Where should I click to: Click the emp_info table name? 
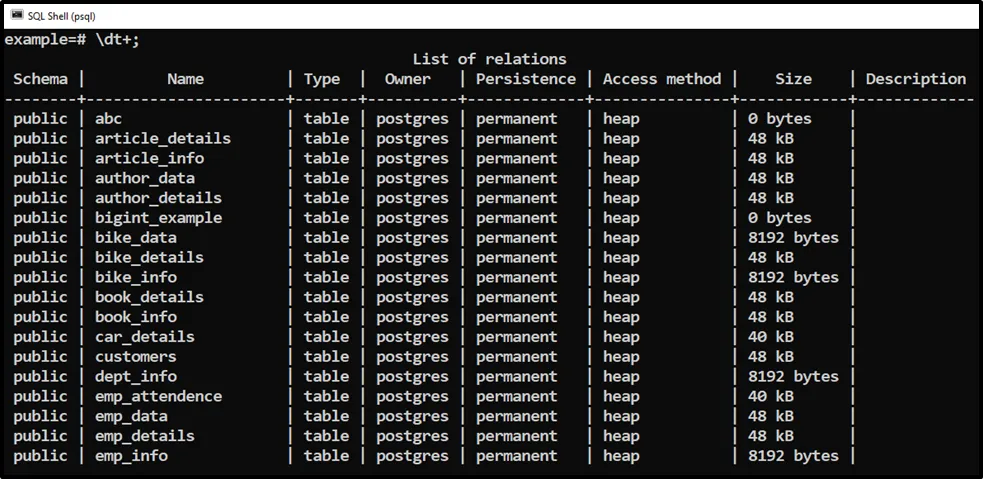point(131,456)
